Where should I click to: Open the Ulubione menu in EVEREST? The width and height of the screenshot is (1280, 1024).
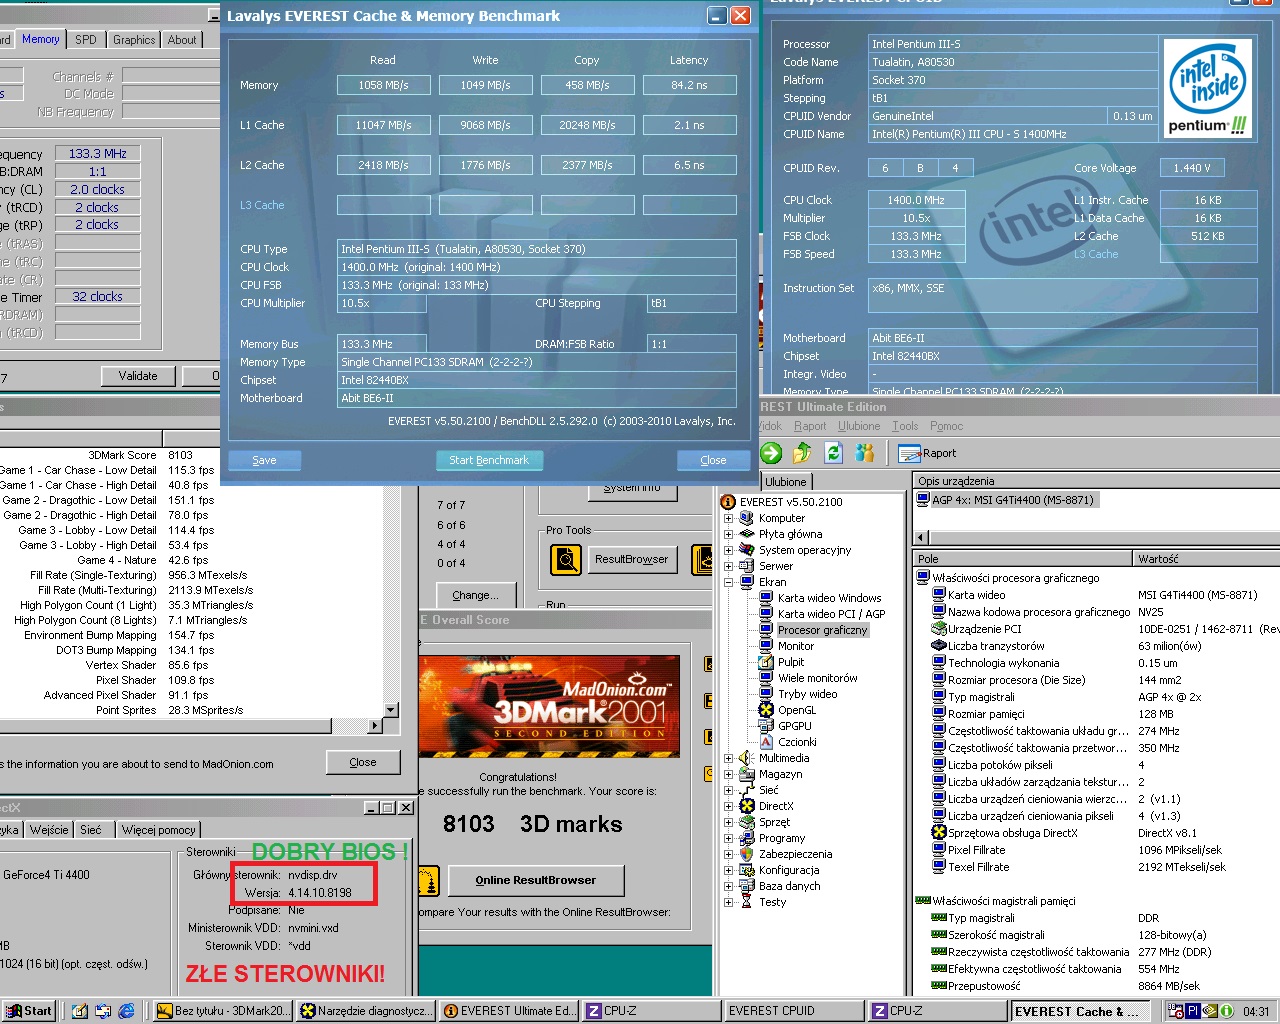tap(859, 426)
